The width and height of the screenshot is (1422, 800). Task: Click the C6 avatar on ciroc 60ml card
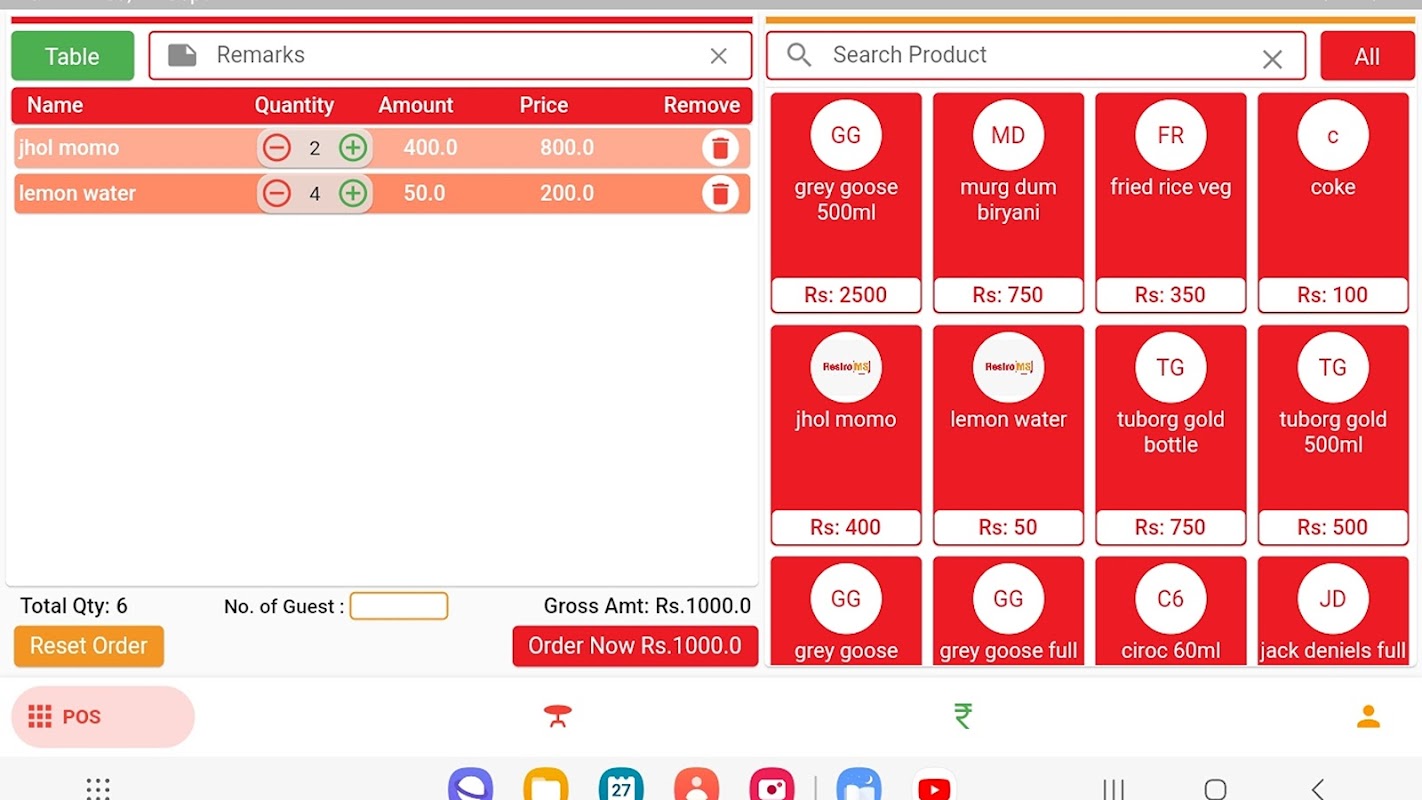point(1171,599)
